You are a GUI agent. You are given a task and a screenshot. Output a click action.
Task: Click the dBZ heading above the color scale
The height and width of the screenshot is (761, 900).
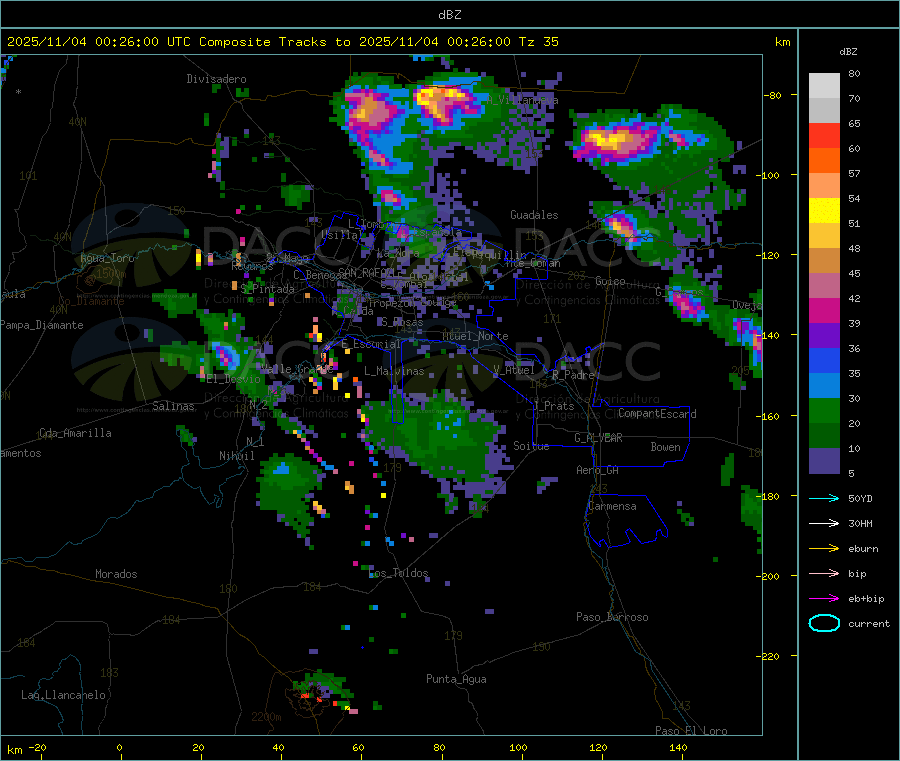tap(848, 52)
